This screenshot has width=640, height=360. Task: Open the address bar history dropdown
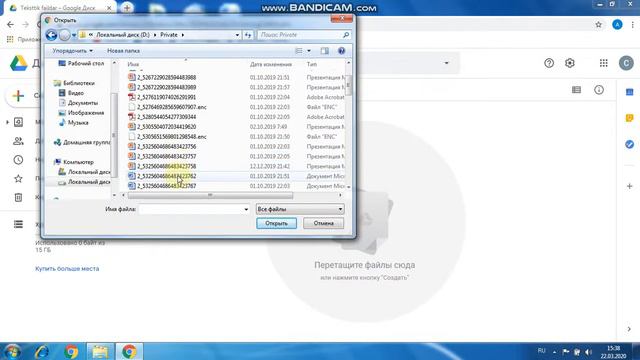tap(237, 35)
